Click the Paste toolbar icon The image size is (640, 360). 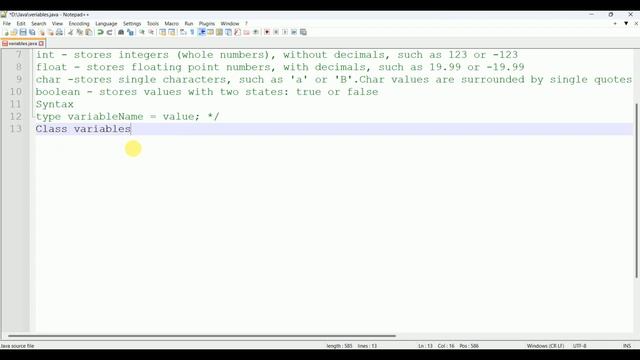[88, 32]
